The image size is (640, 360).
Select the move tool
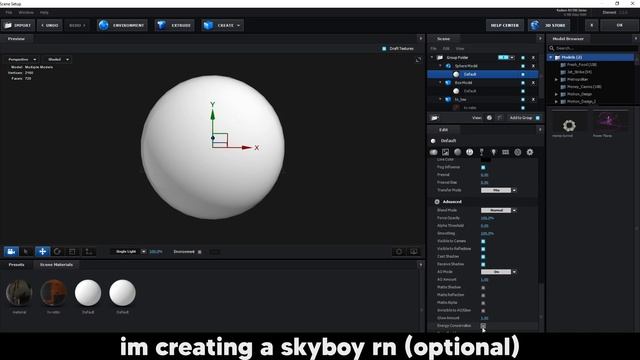pos(42,252)
